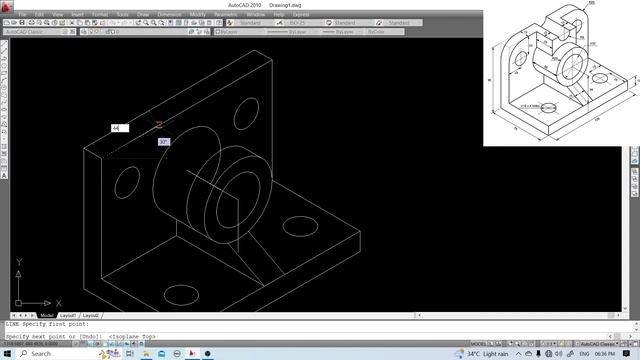Click the coordinates readout in status bar
640x360 pixels.
(x=31, y=344)
